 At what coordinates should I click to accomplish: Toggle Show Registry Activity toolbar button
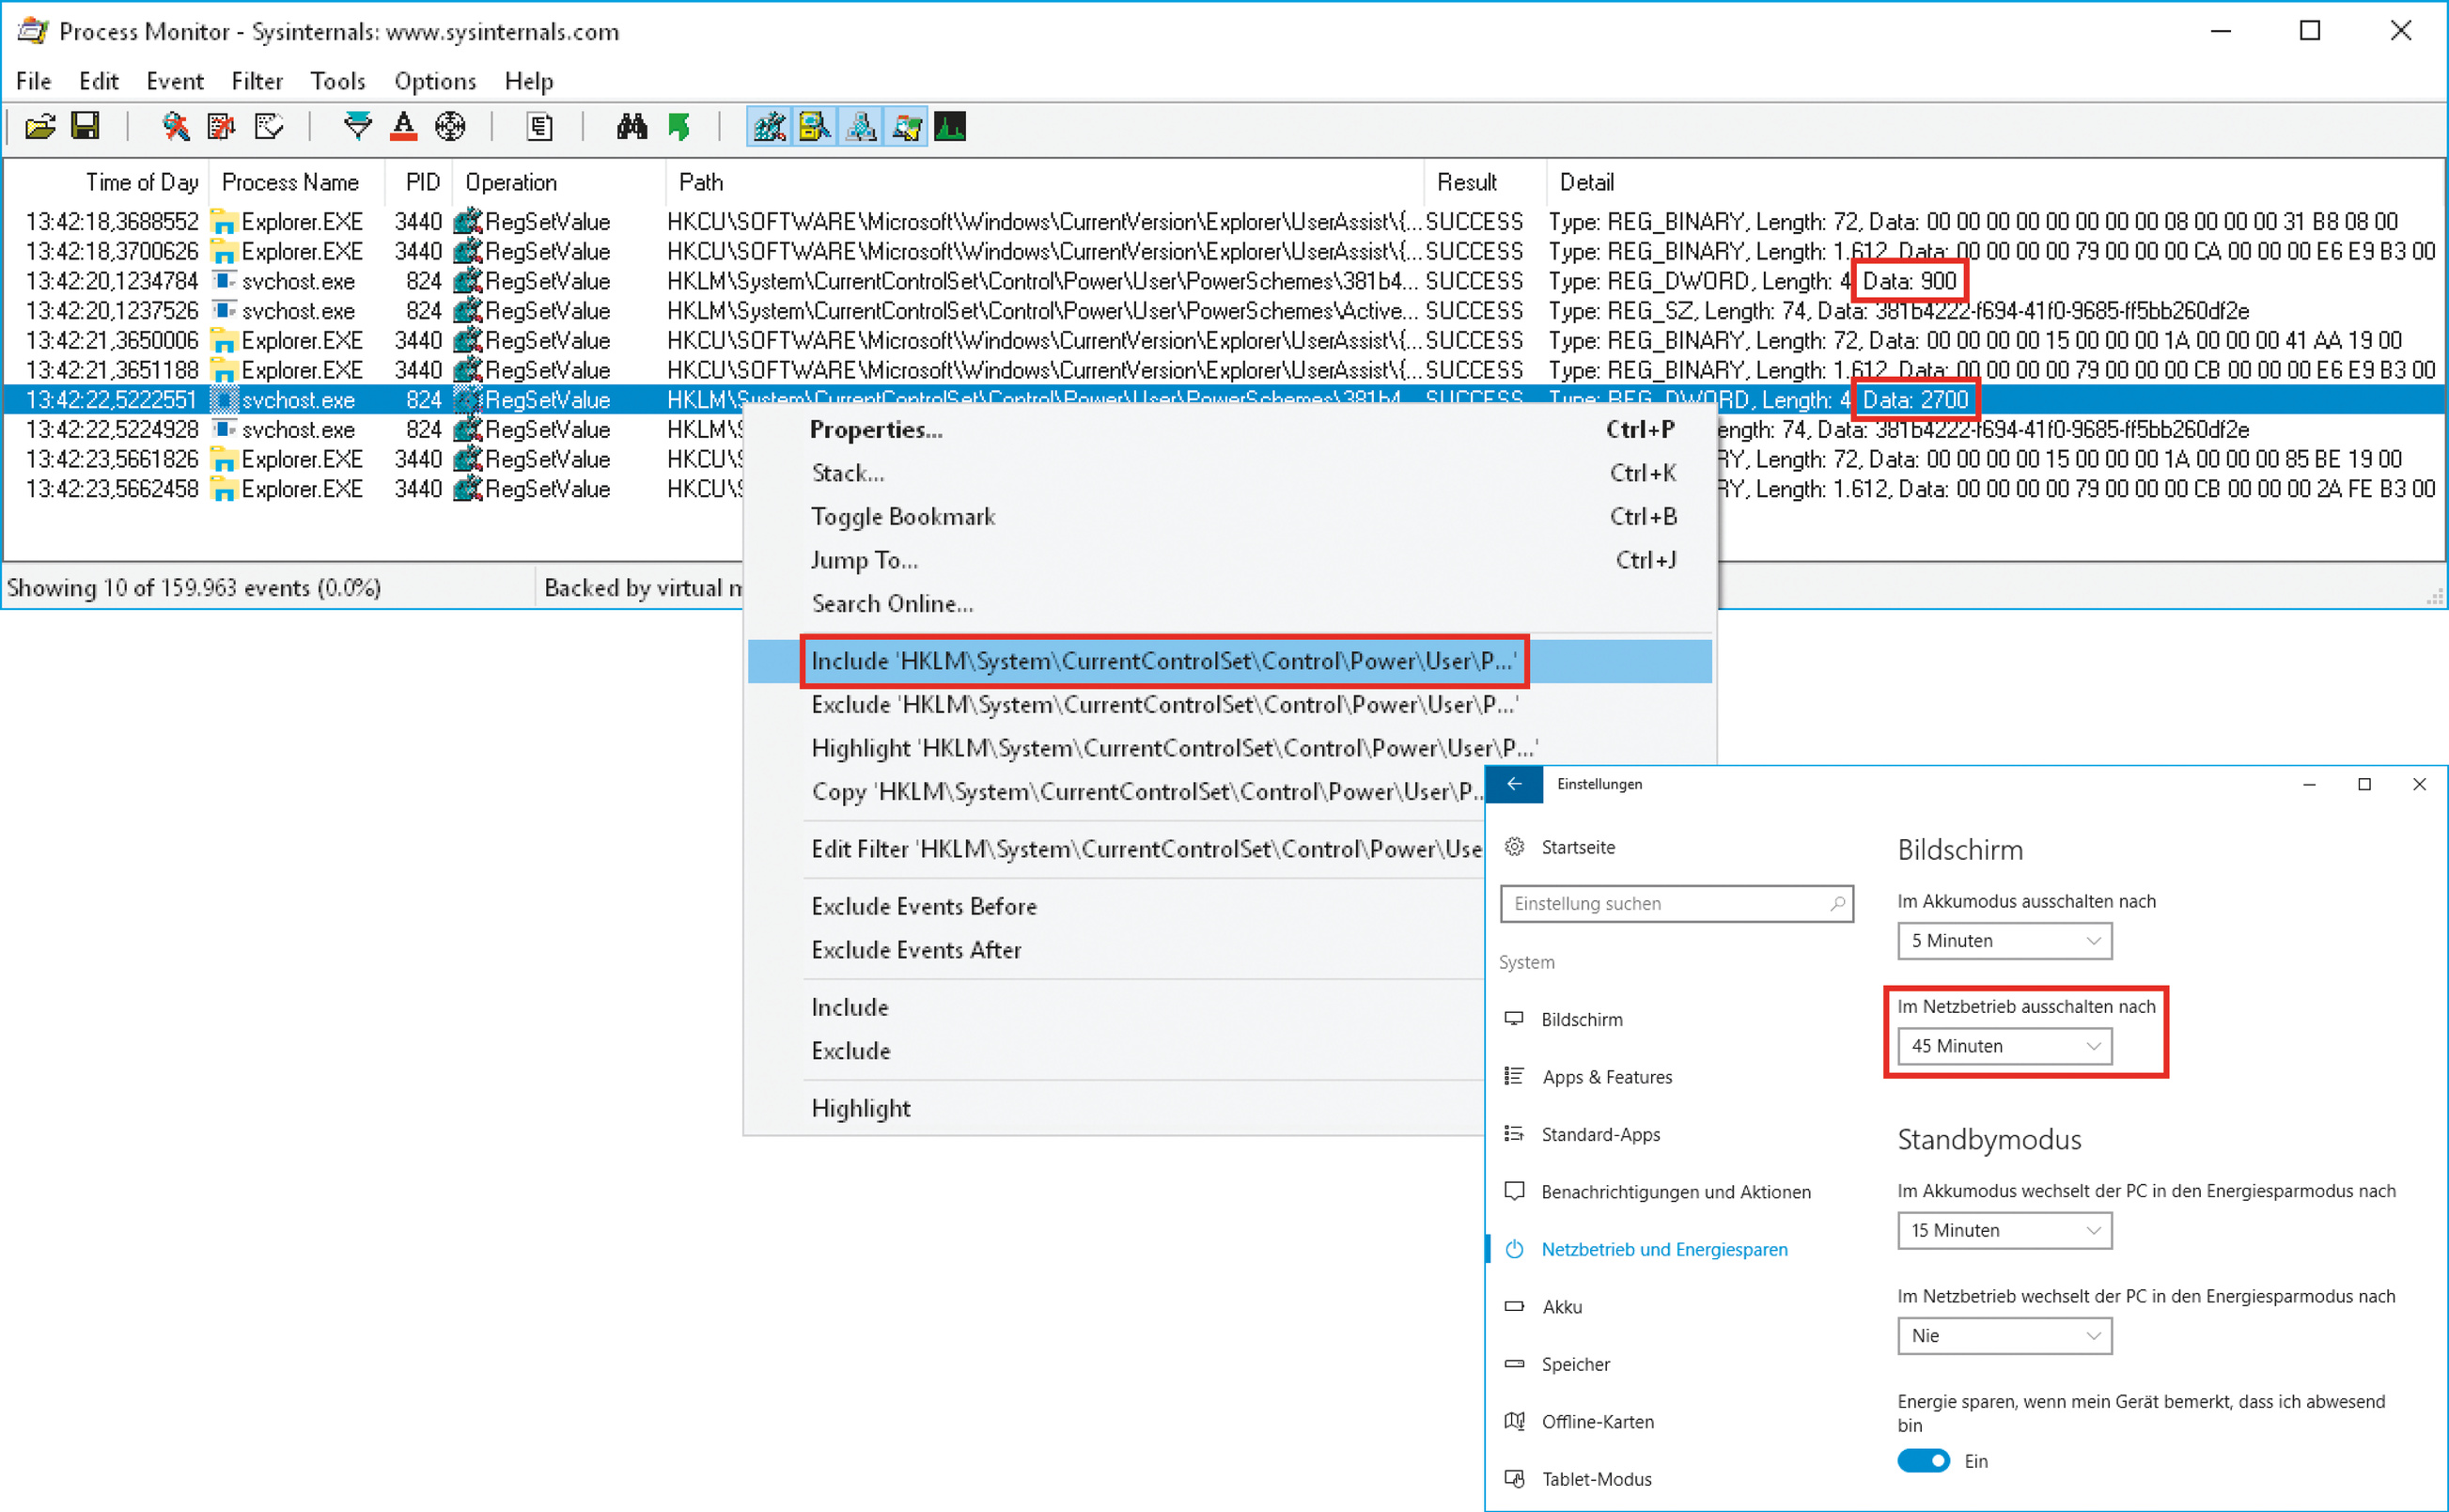(769, 127)
